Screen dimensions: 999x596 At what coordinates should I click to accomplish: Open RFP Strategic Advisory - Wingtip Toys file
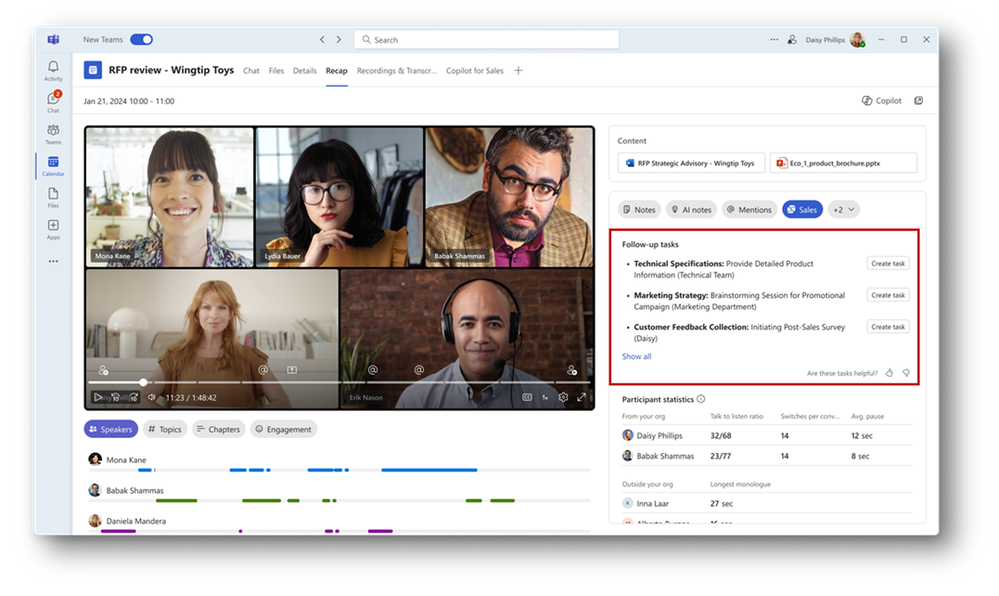(691, 163)
